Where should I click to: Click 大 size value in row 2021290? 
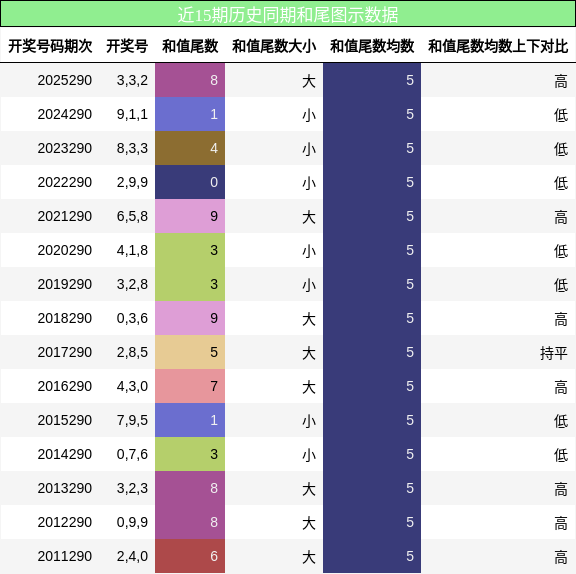tap(309, 217)
